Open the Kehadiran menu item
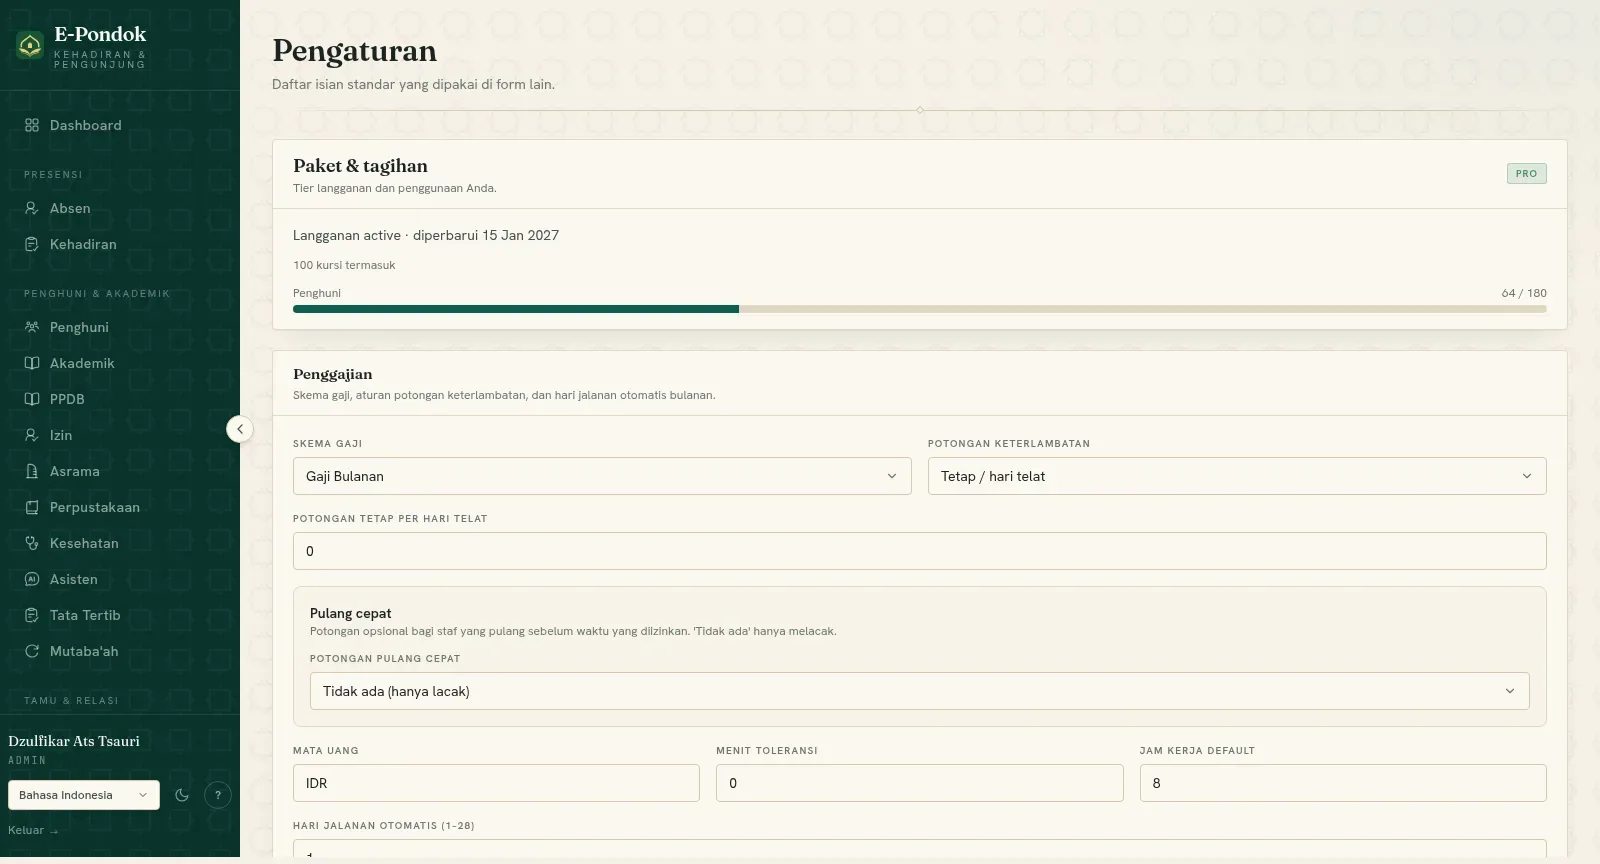1600x864 pixels. click(x=120, y=244)
